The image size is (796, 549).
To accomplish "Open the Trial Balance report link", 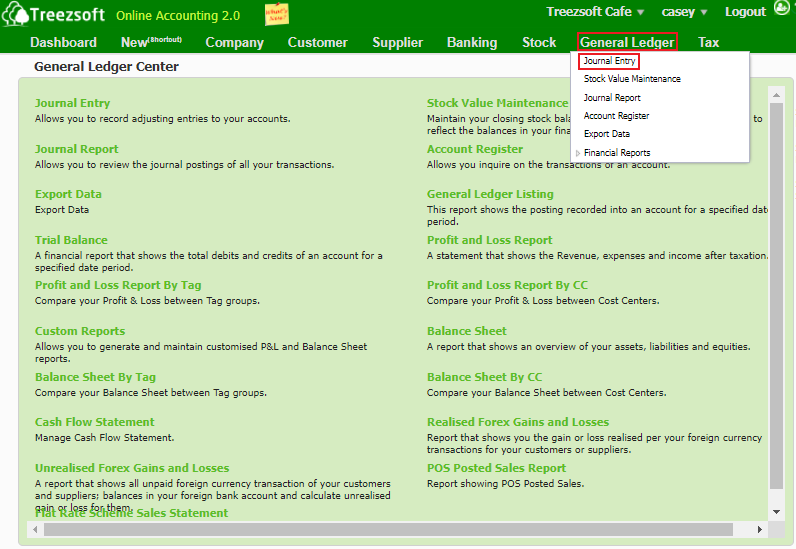I will pyautogui.click(x=71, y=240).
